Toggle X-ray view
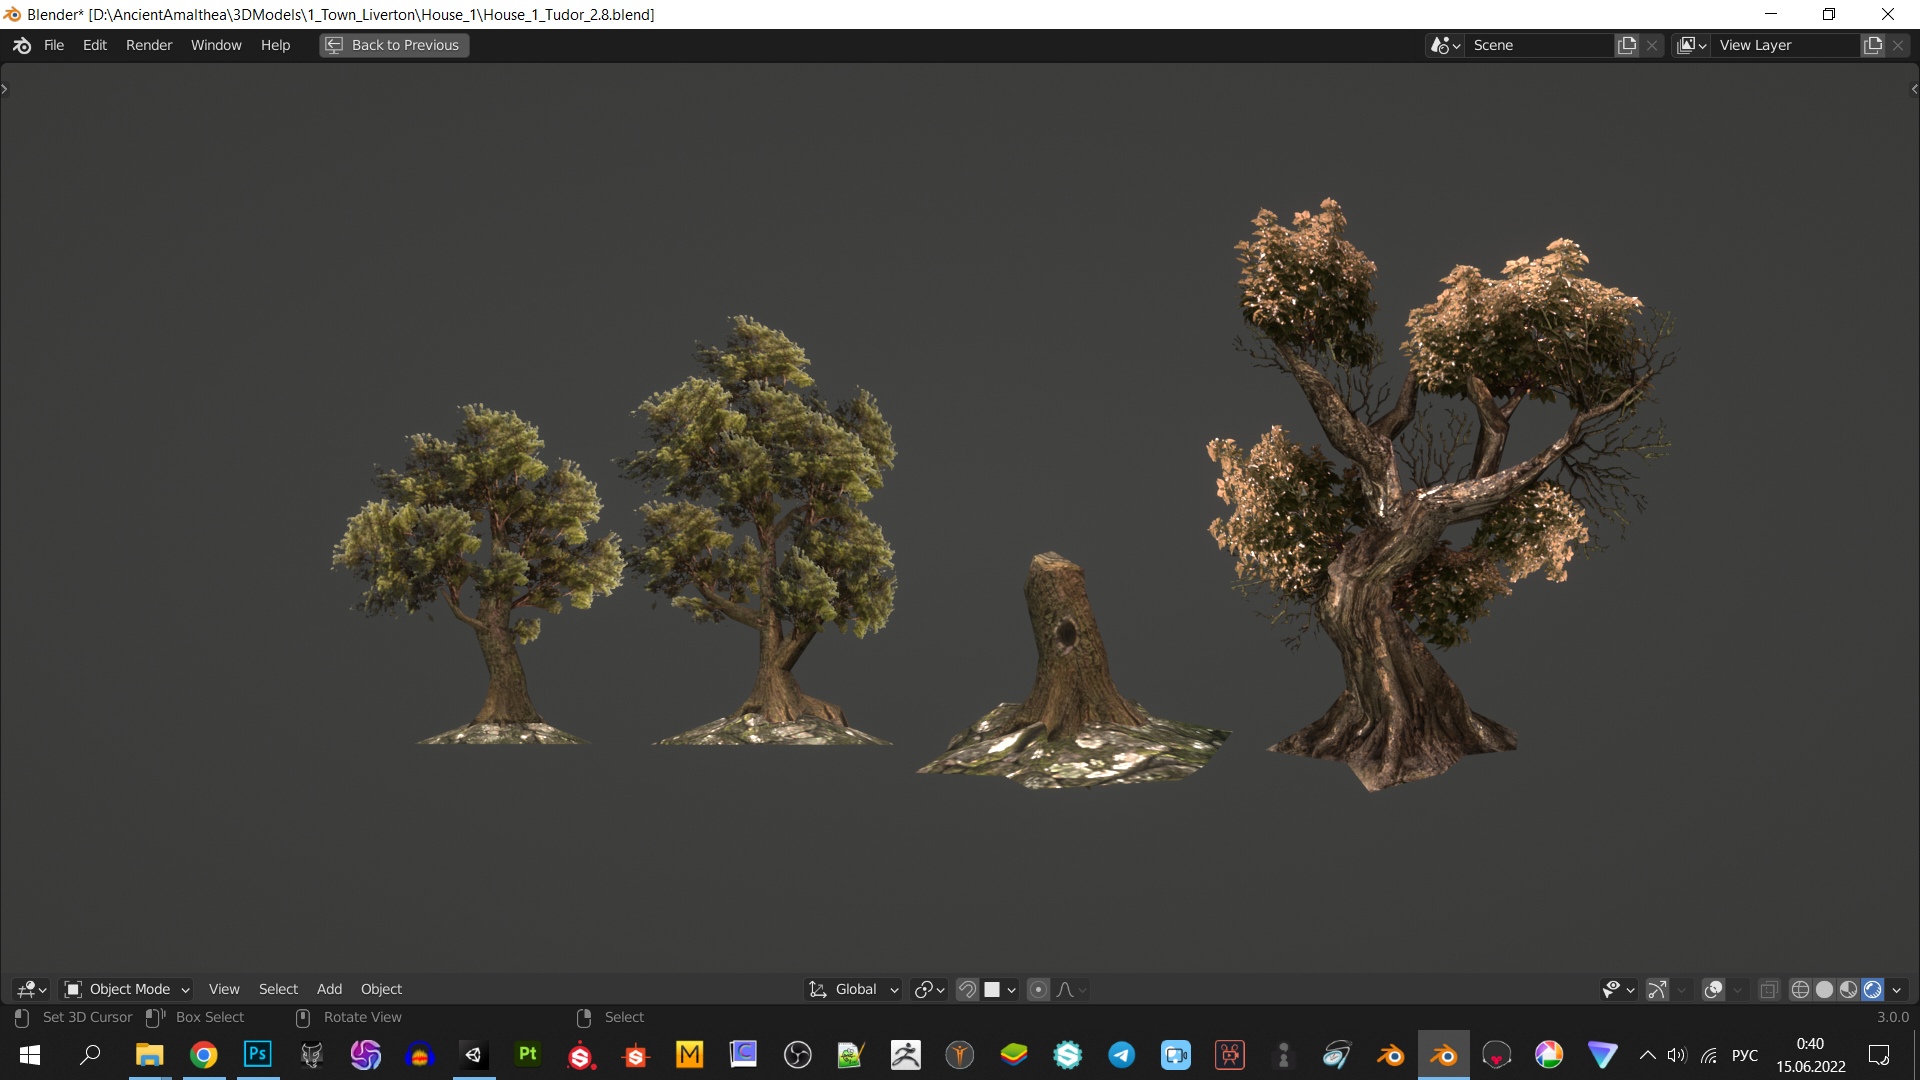Viewport: 1920px width, 1080px height. pos(1768,989)
